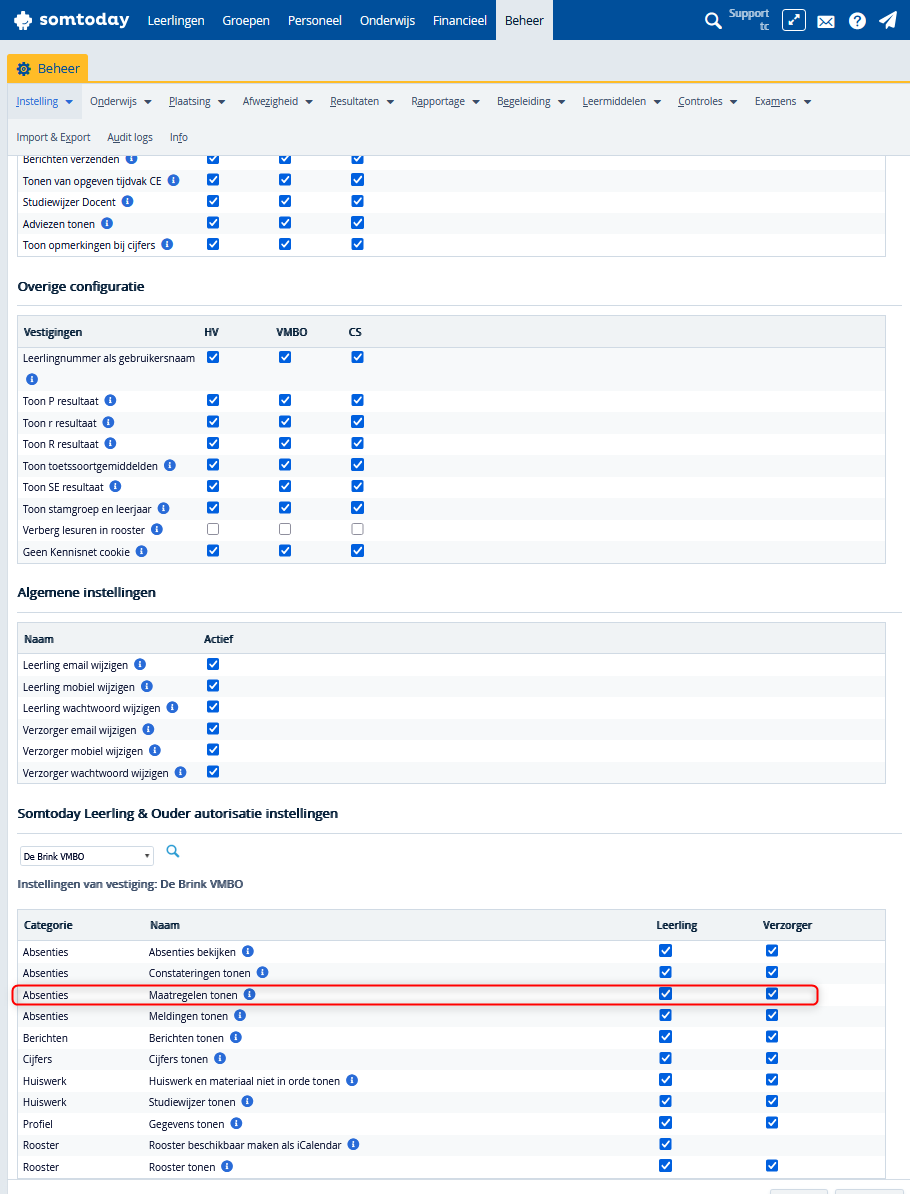Screen dimensions: 910x1194
Task: Enable Verberg lesuren in rooster for HV
Action: [213, 529]
